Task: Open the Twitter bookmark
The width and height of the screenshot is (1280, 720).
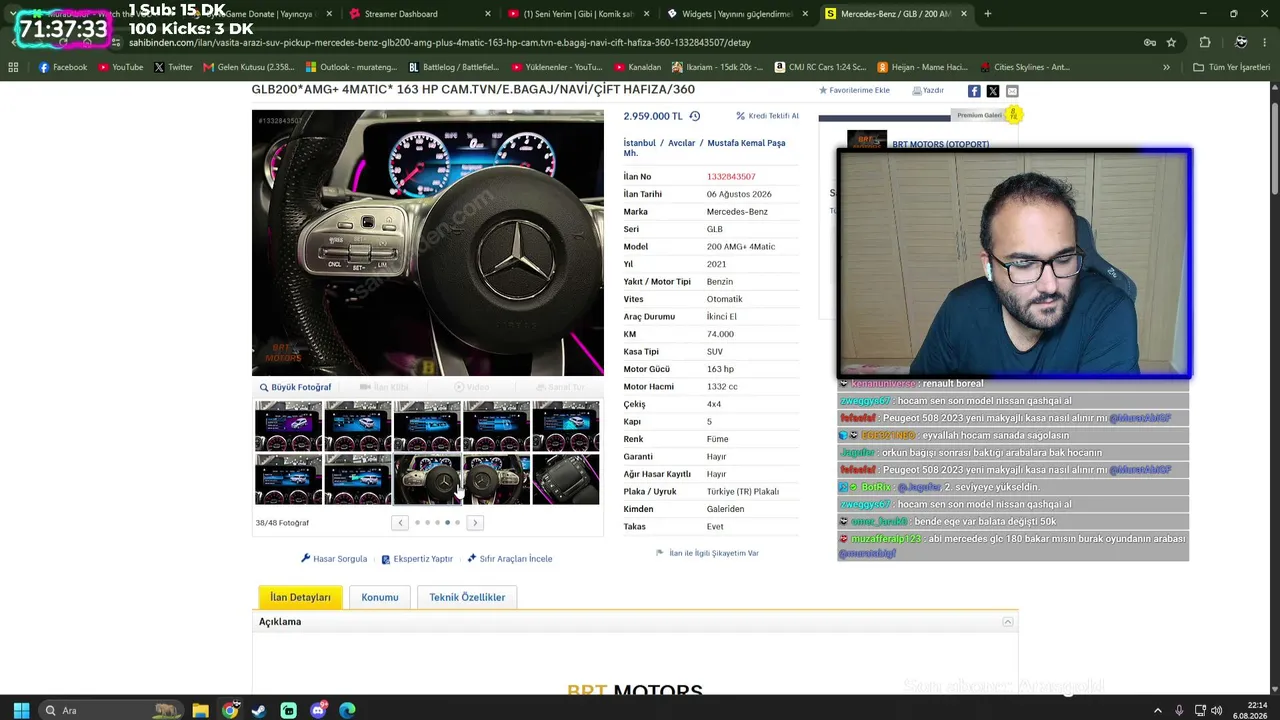Action: point(173,67)
